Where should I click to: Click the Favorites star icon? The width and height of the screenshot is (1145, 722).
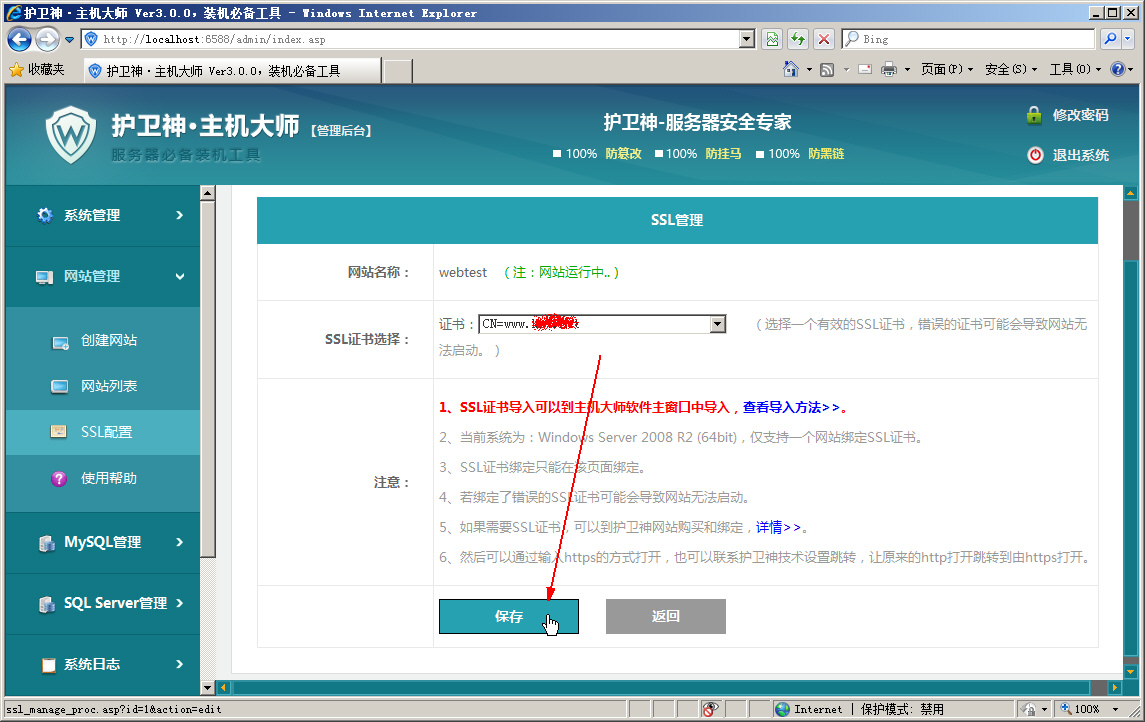coord(16,69)
